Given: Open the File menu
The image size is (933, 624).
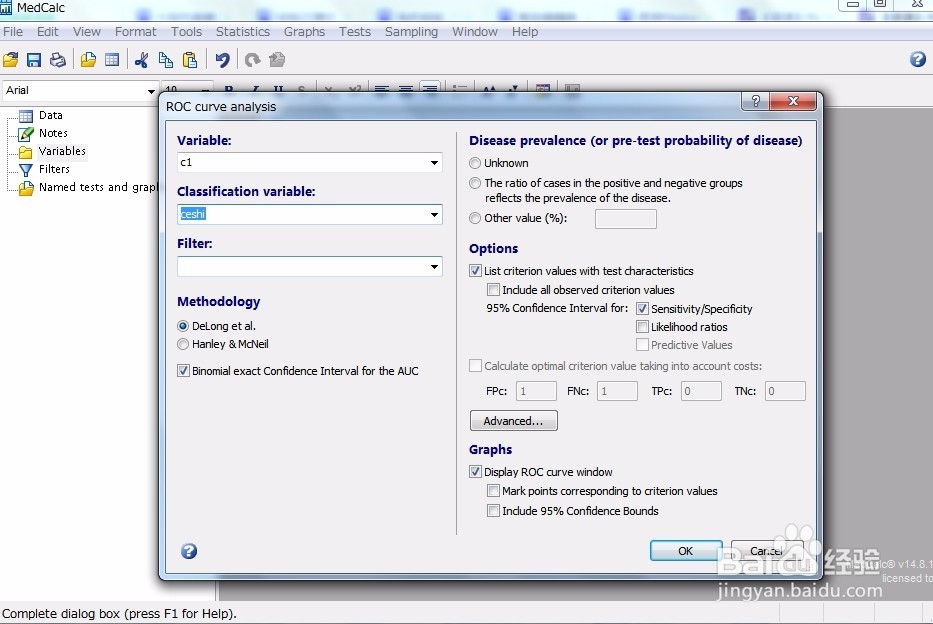Looking at the screenshot, I should 12,32.
